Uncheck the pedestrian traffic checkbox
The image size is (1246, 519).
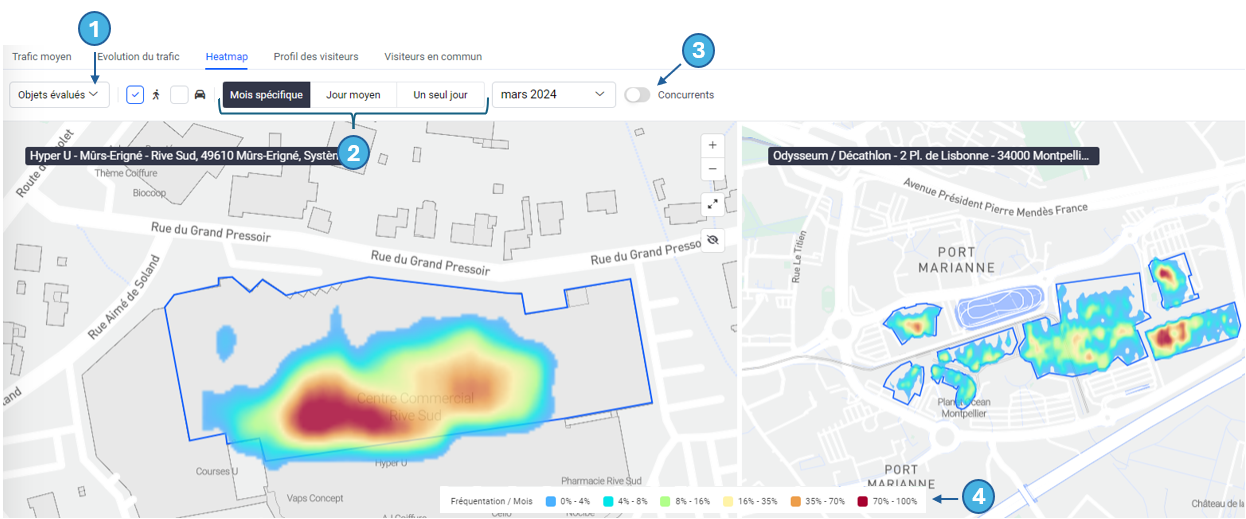(x=135, y=95)
